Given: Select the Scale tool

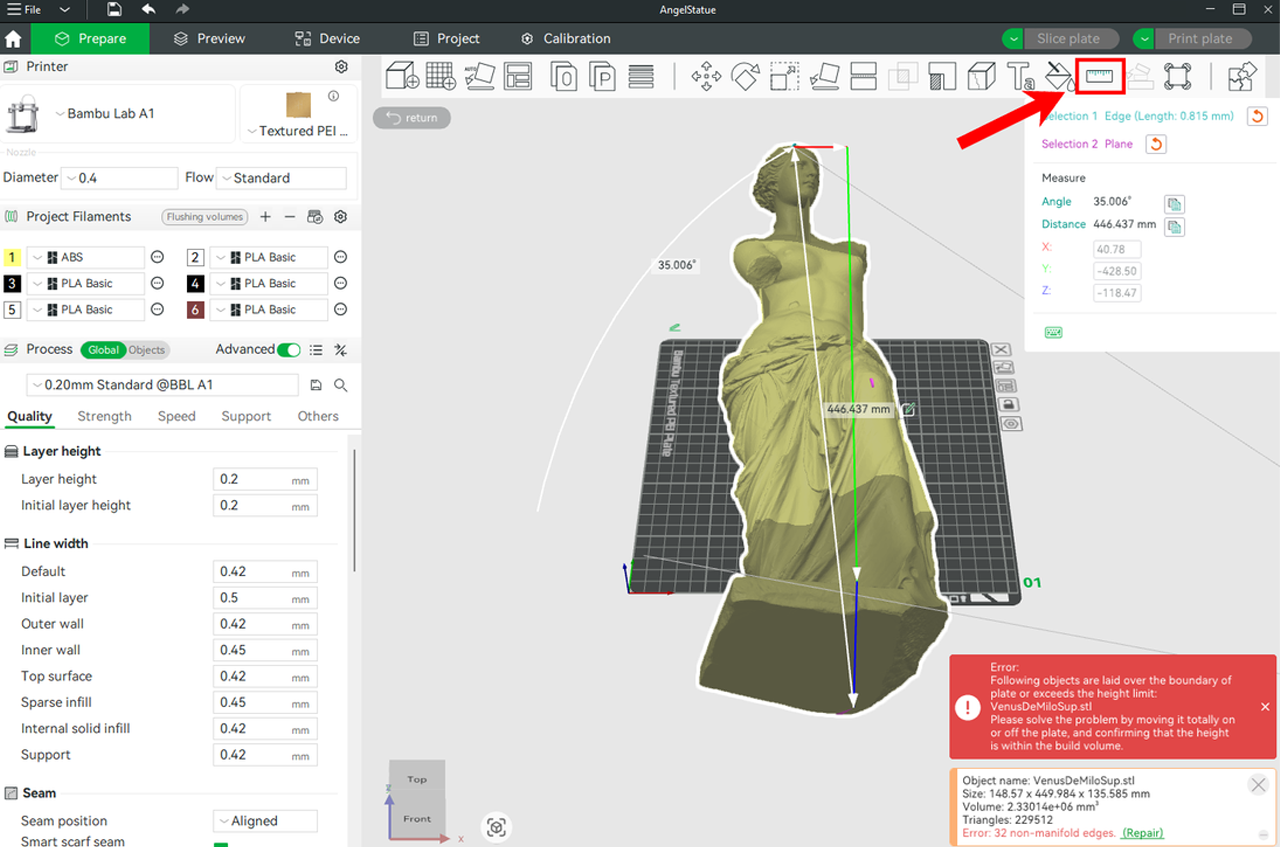Looking at the screenshot, I should pyautogui.click(x=785, y=76).
